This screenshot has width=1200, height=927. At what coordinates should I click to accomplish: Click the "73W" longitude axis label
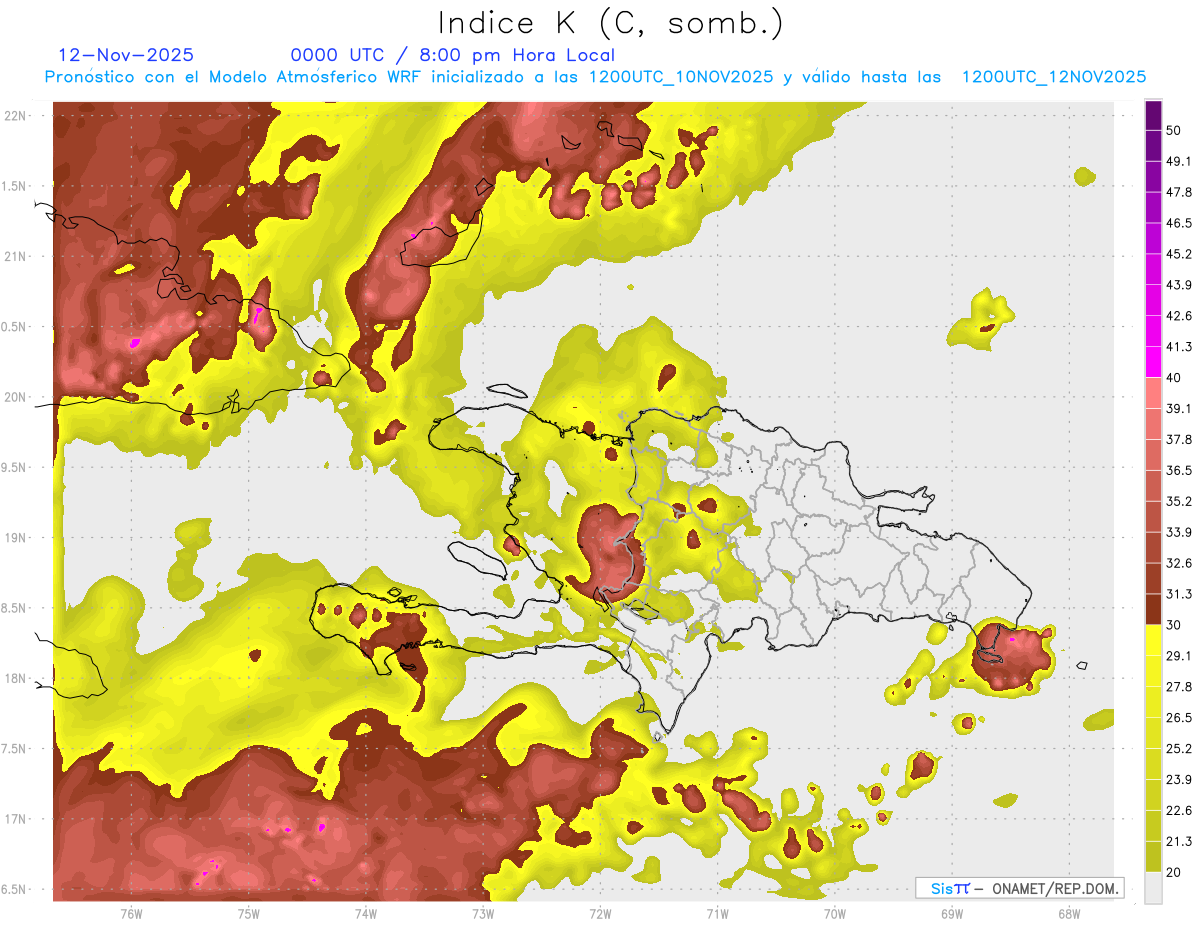point(483,913)
